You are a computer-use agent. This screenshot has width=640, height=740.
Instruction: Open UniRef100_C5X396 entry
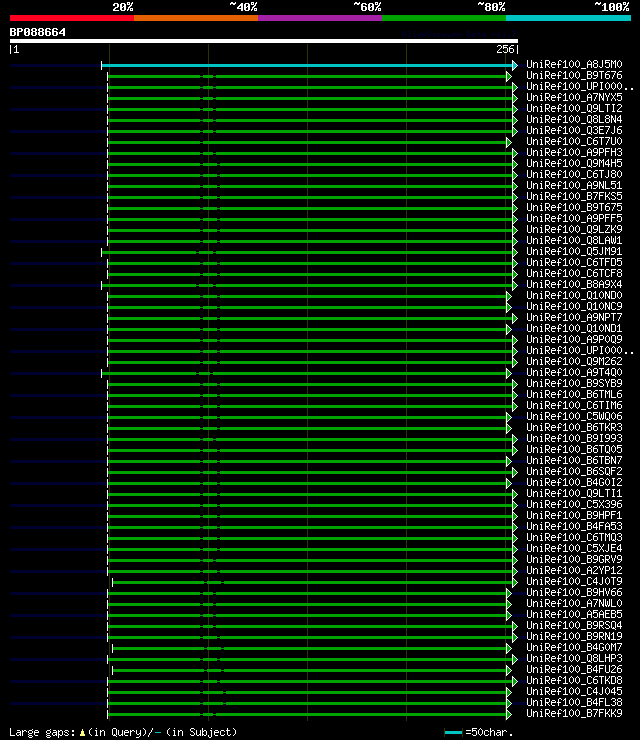[x=574, y=505]
